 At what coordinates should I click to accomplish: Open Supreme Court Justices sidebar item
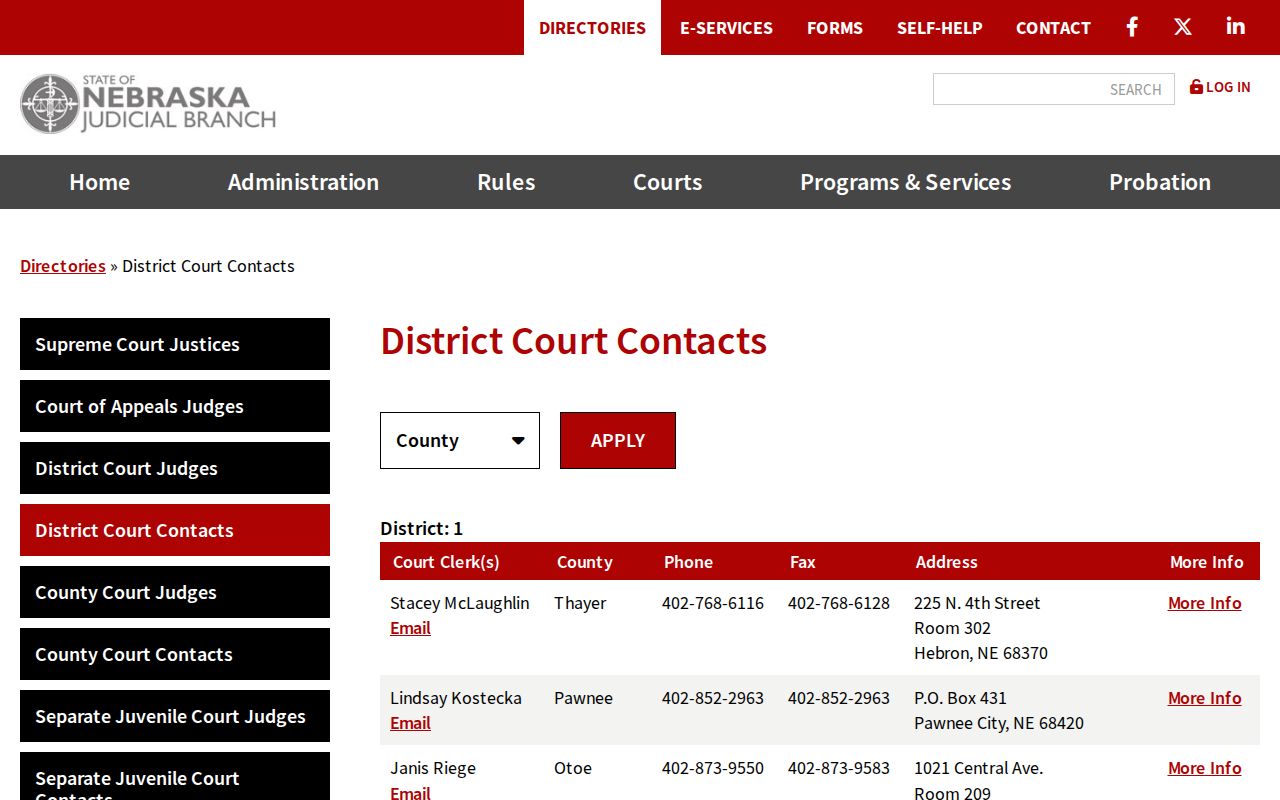[x=175, y=344]
